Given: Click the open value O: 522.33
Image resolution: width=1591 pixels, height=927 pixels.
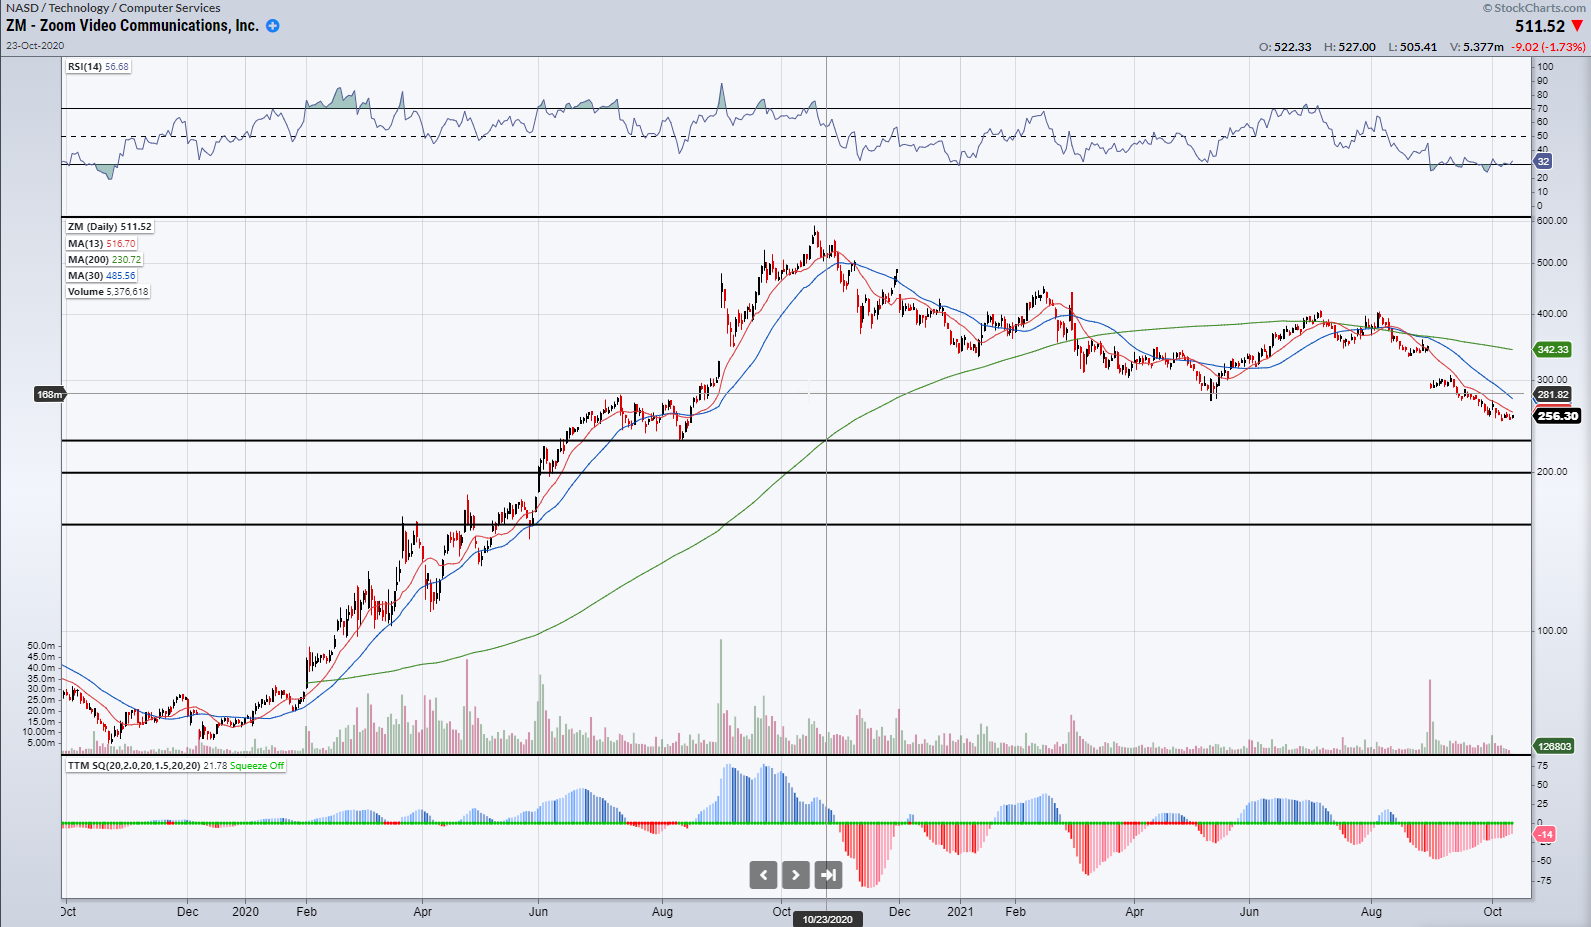Looking at the screenshot, I should (x=1285, y=47).
